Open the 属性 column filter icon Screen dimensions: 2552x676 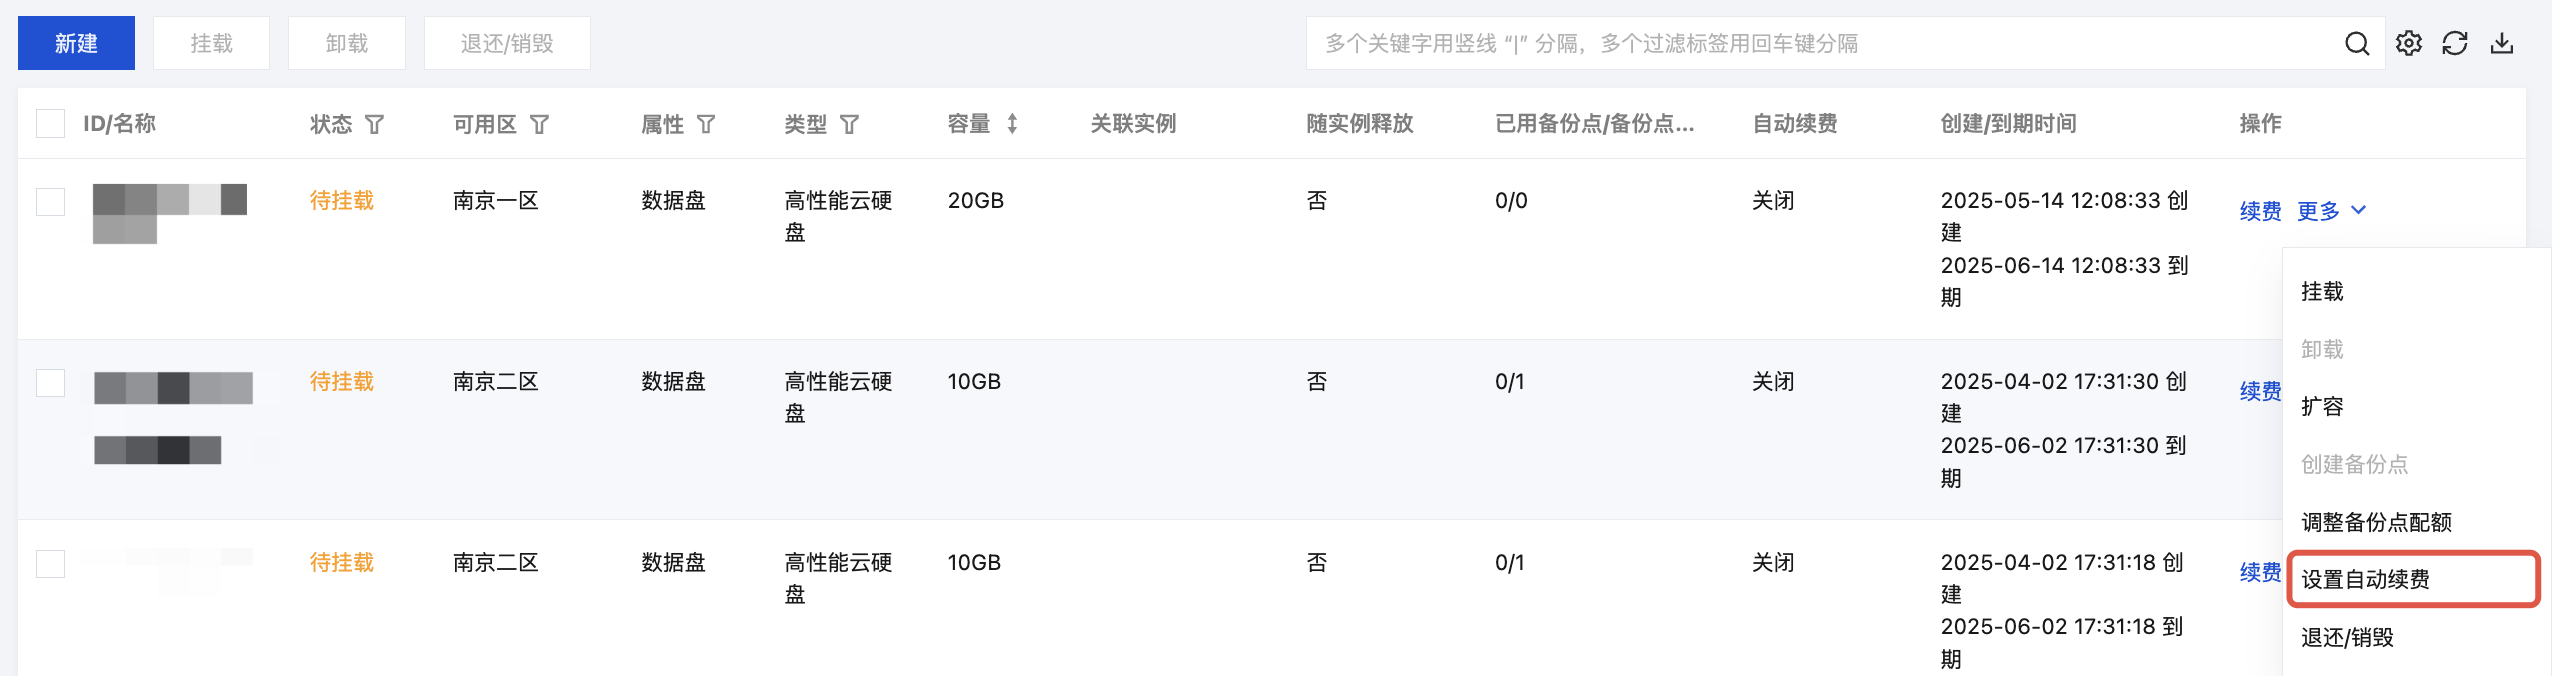pos(706,124)
